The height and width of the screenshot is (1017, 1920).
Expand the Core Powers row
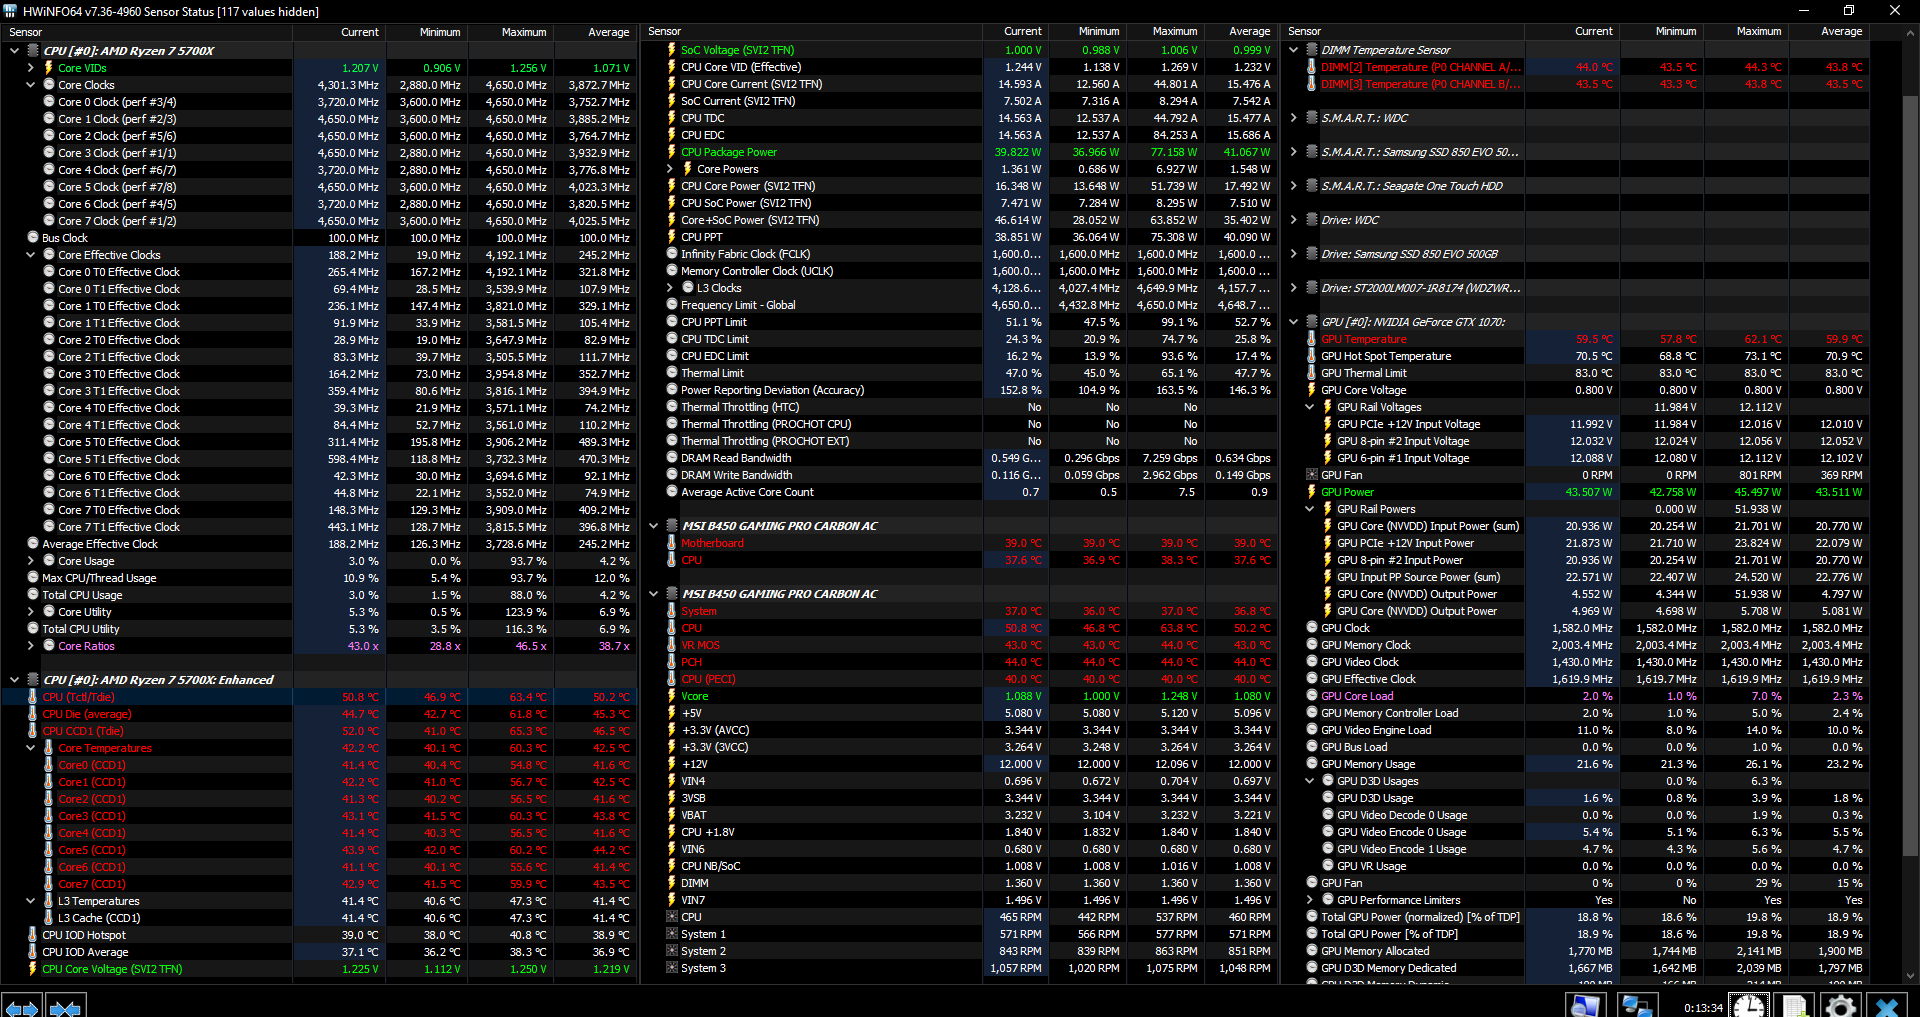click(670, 169)
